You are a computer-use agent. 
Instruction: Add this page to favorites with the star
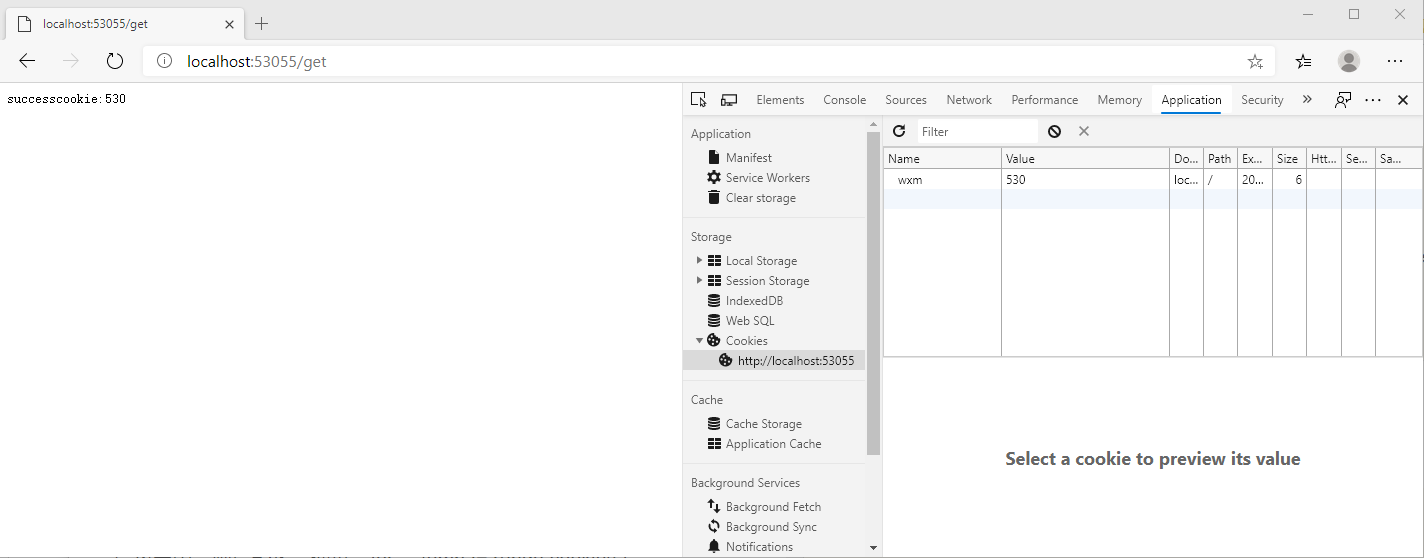point(1255,61)
